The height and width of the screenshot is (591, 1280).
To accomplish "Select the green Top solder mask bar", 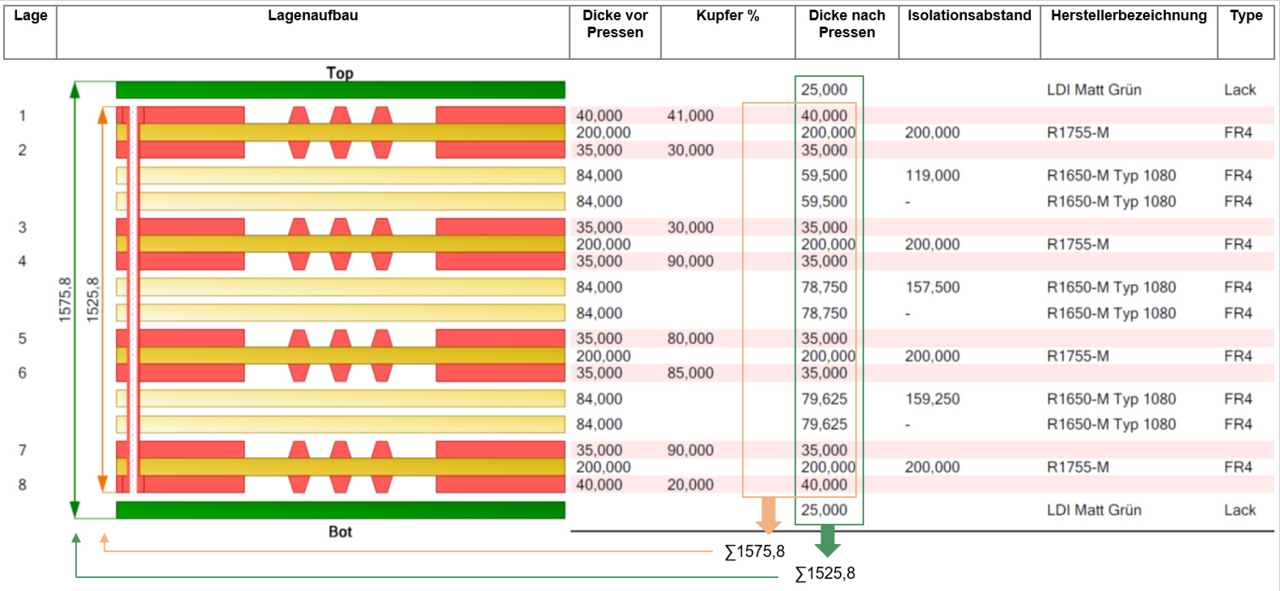I will (x=340, y=90).
